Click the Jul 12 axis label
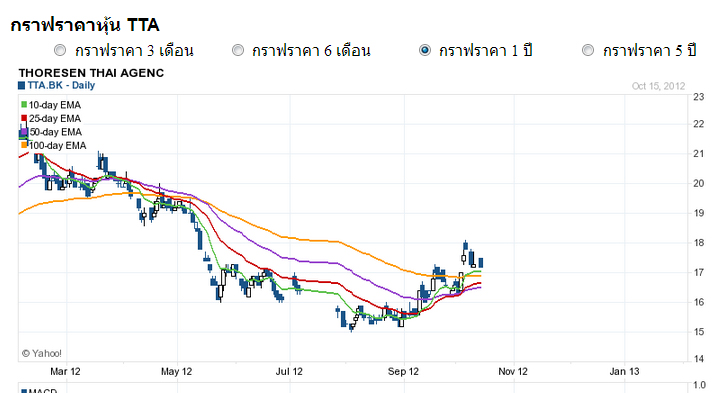This screenshot has height=393, width=724. tap(289, 371)
